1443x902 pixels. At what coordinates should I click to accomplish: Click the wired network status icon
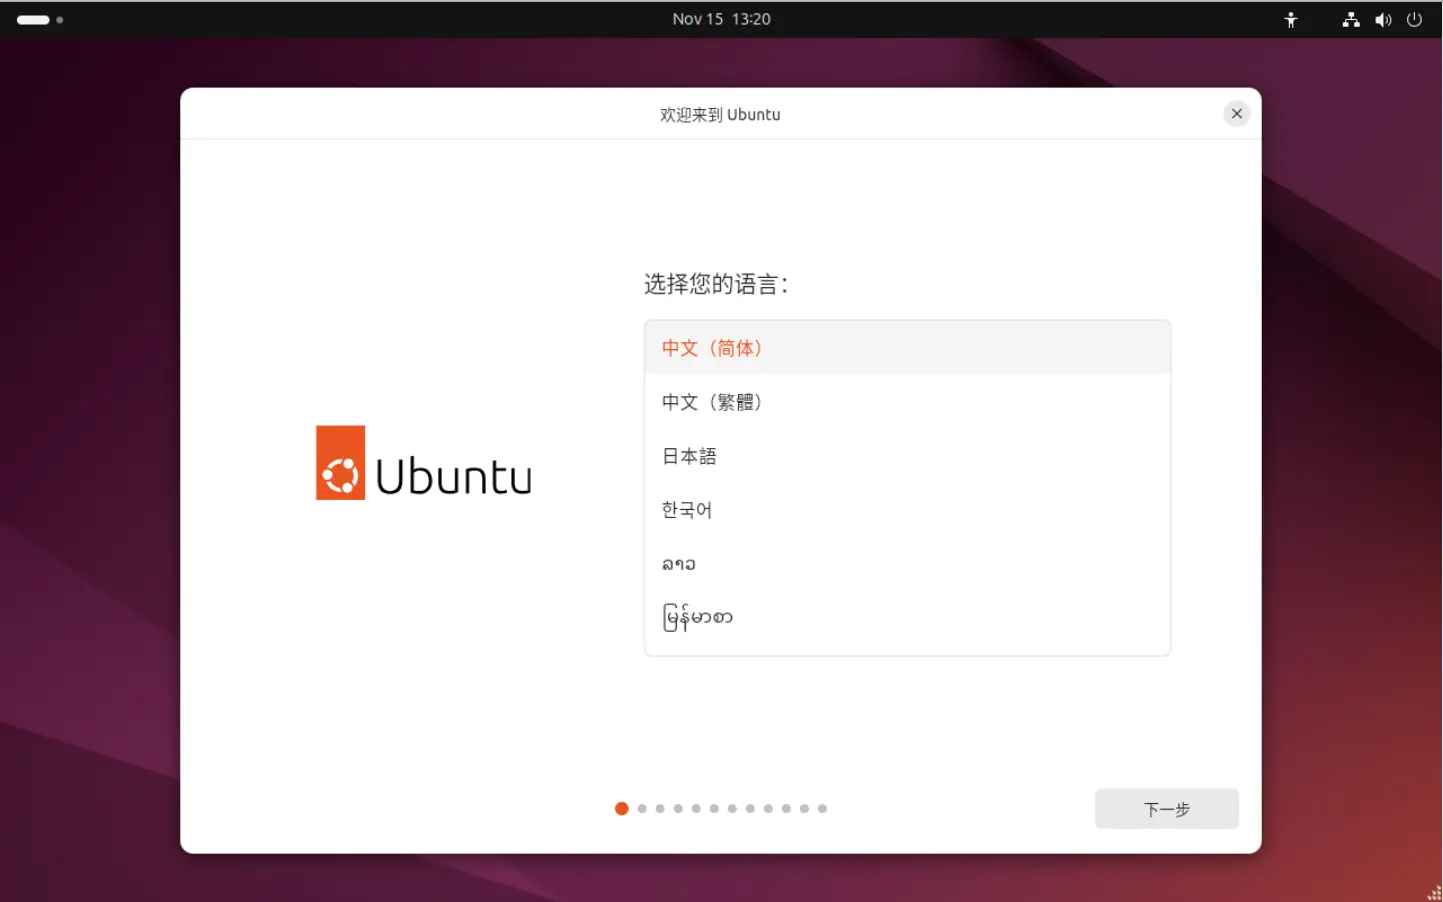1350,20
